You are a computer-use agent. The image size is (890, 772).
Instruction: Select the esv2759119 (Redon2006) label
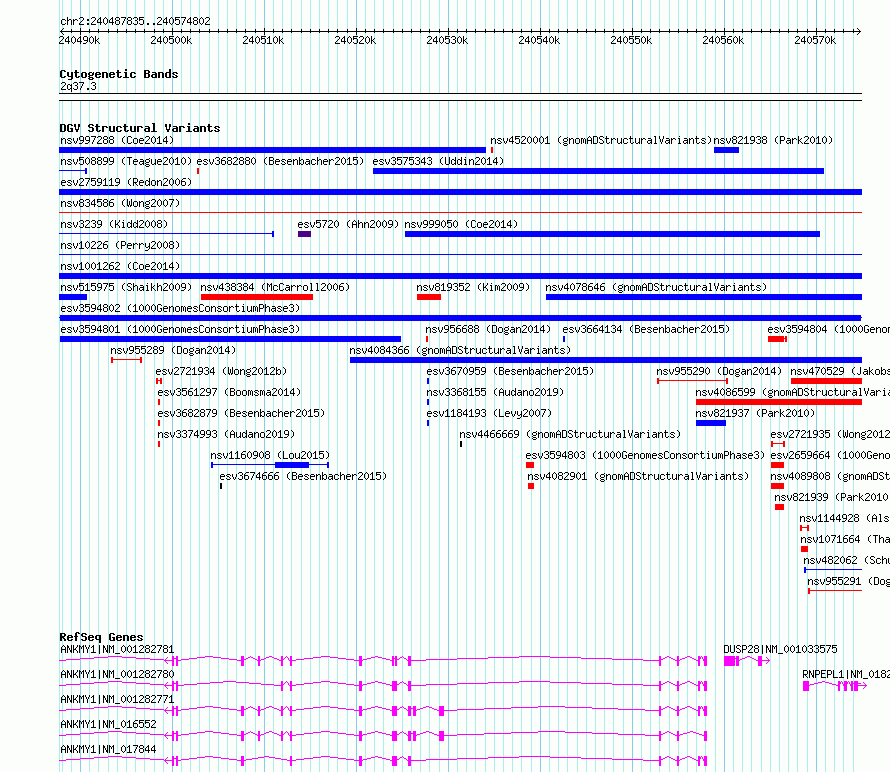pyautogui.click(x=126, y=182)
